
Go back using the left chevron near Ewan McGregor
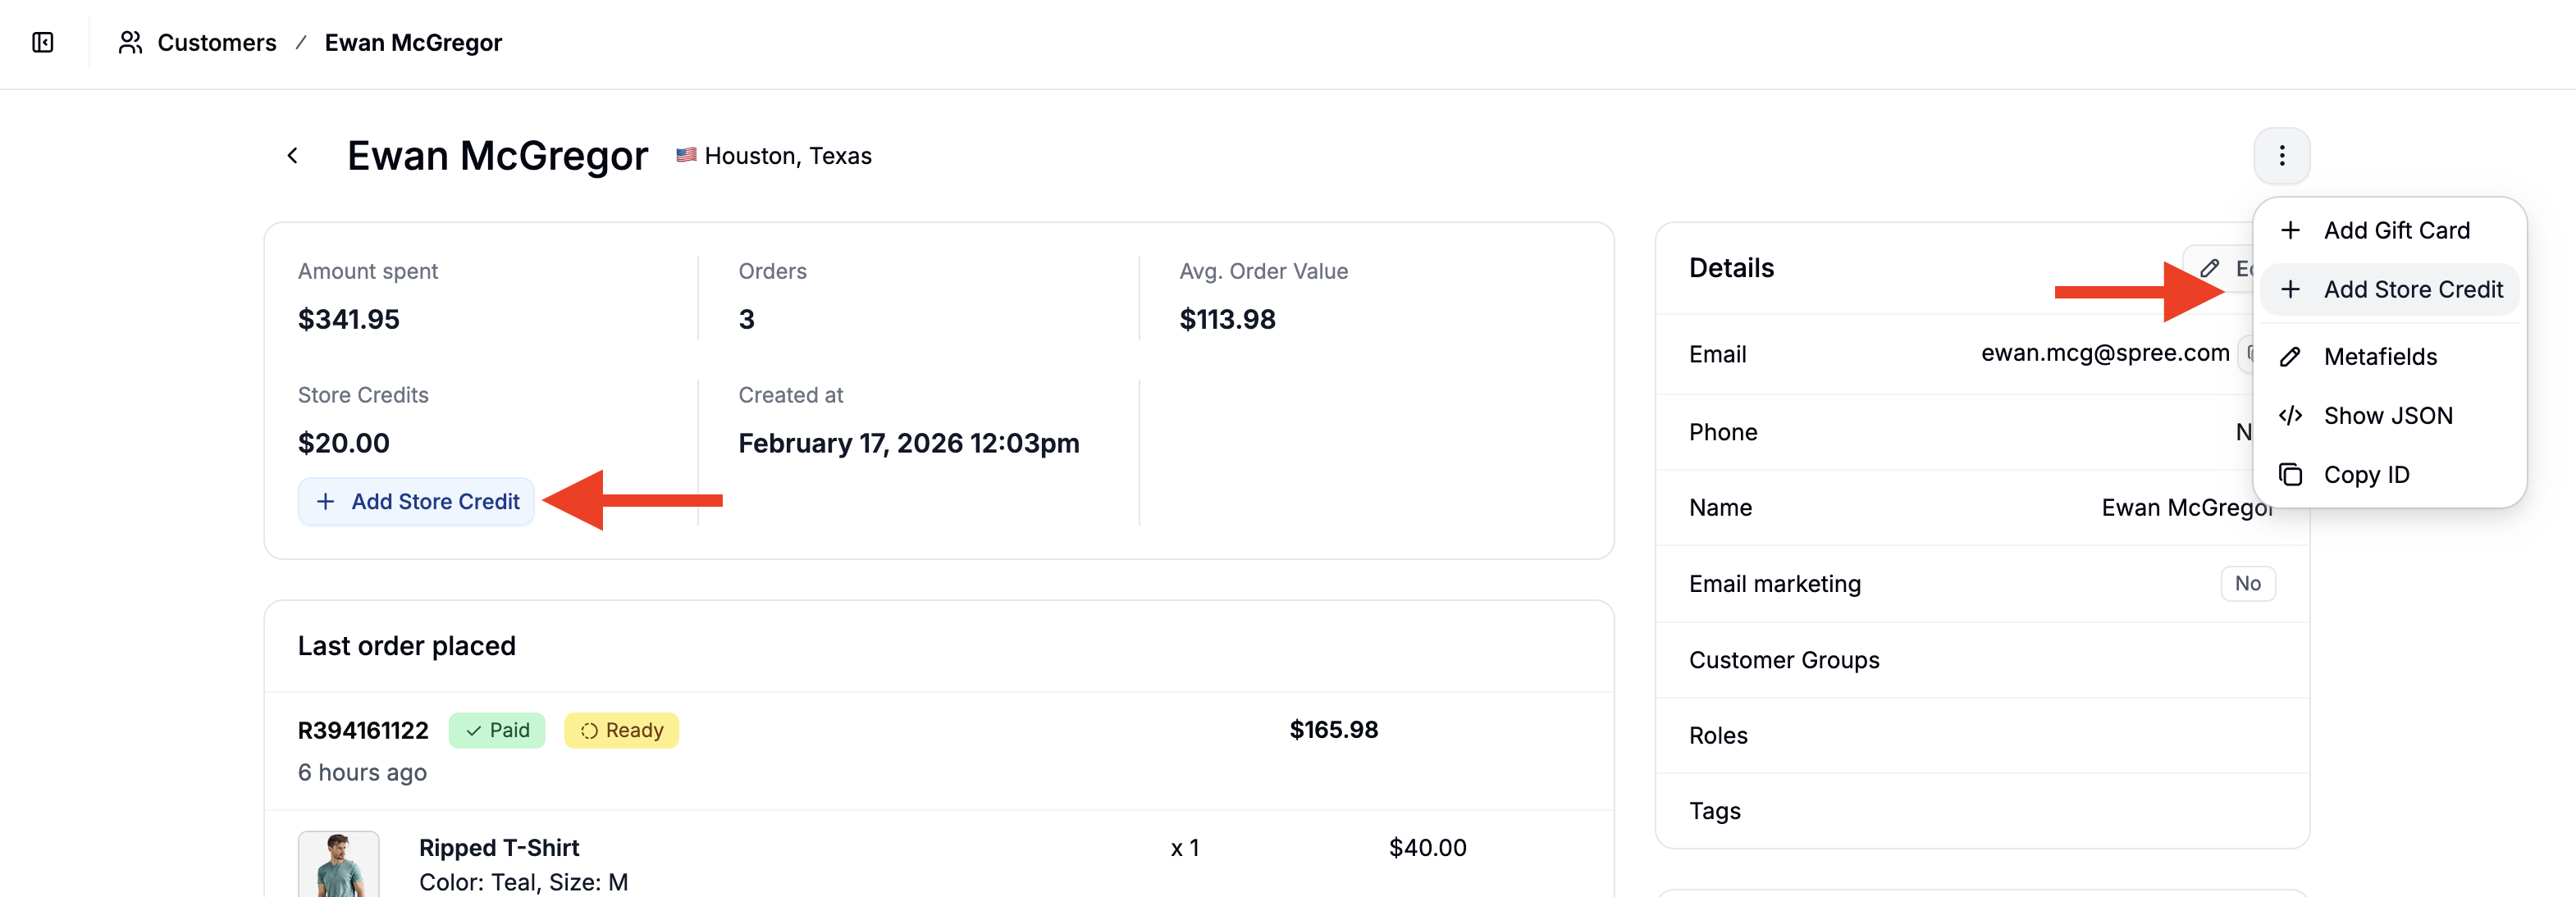click(x=293, y=155)
